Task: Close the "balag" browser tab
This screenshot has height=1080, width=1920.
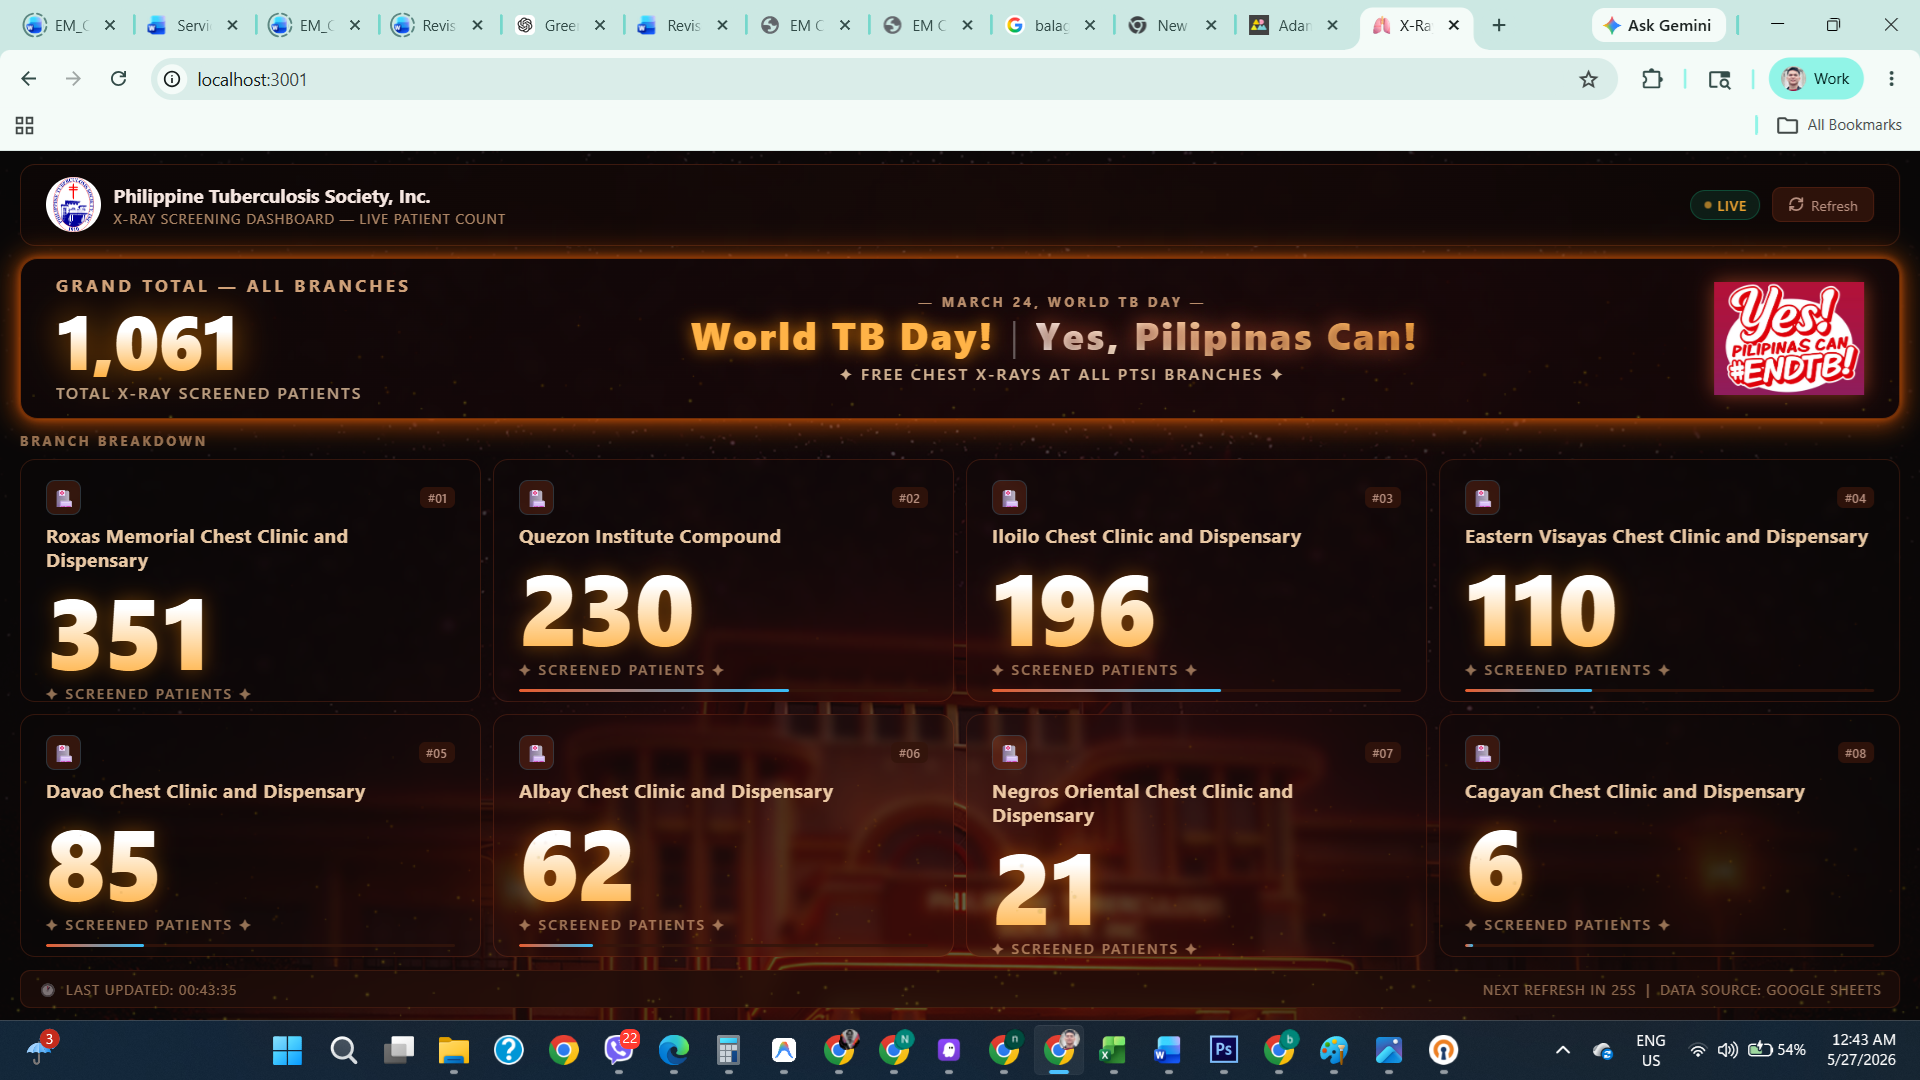Action: tap(1090, 25)
